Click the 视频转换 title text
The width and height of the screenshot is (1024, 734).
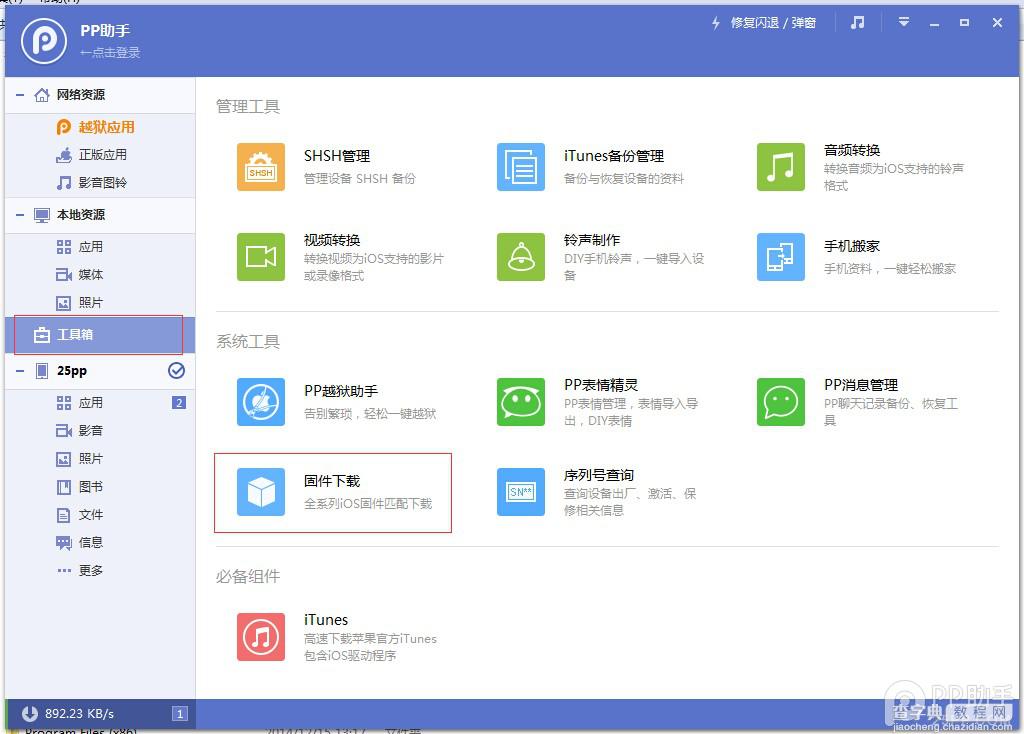332,240
